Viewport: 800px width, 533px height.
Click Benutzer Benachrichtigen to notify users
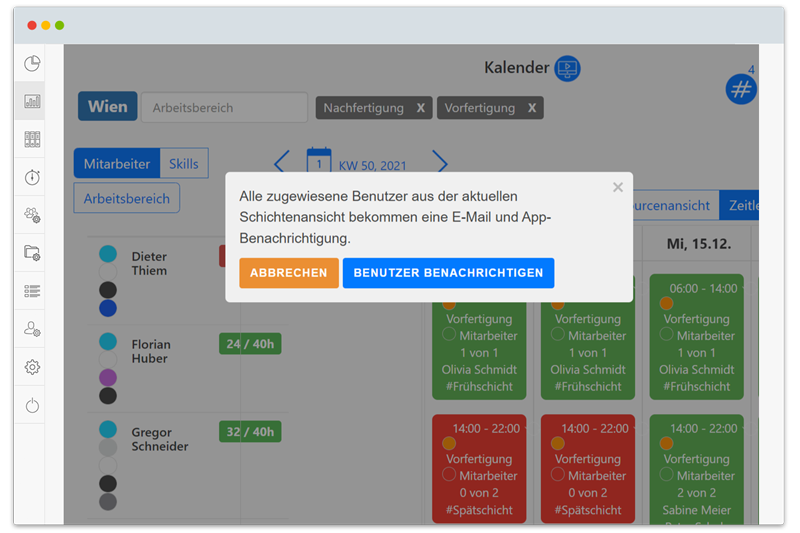(x=448, y=273)
